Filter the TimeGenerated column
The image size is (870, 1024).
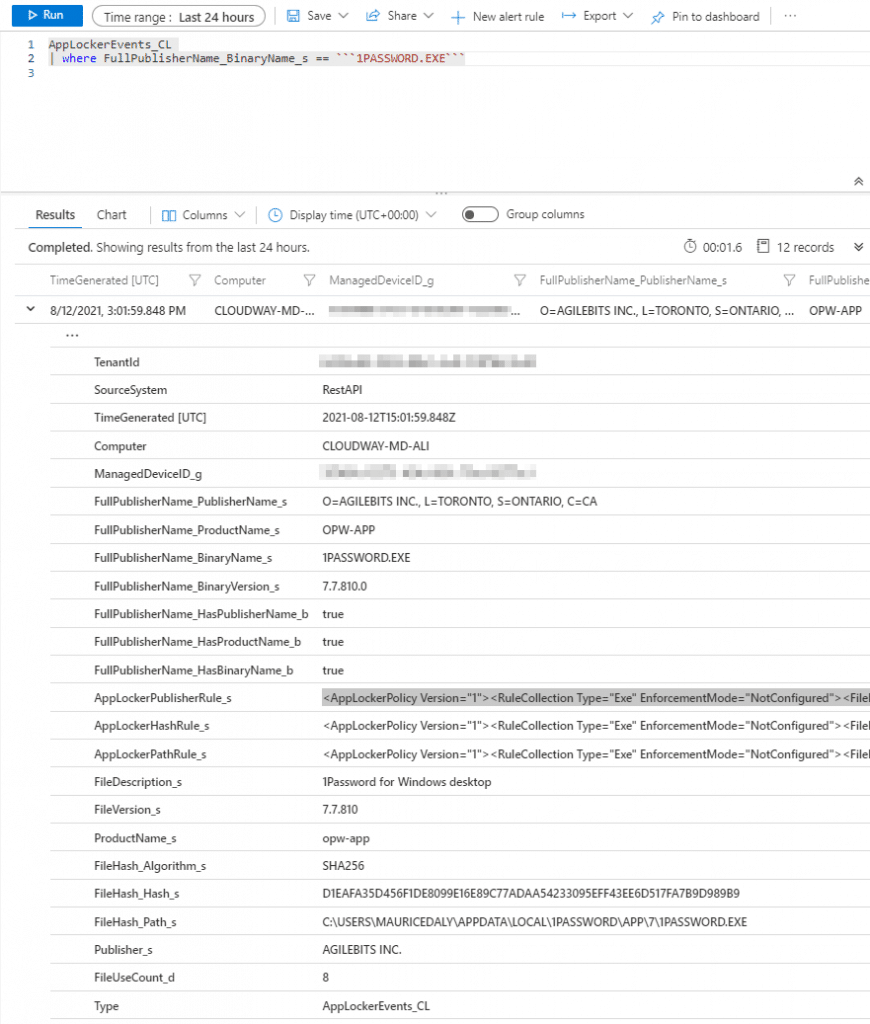click(x=195, y=280)
